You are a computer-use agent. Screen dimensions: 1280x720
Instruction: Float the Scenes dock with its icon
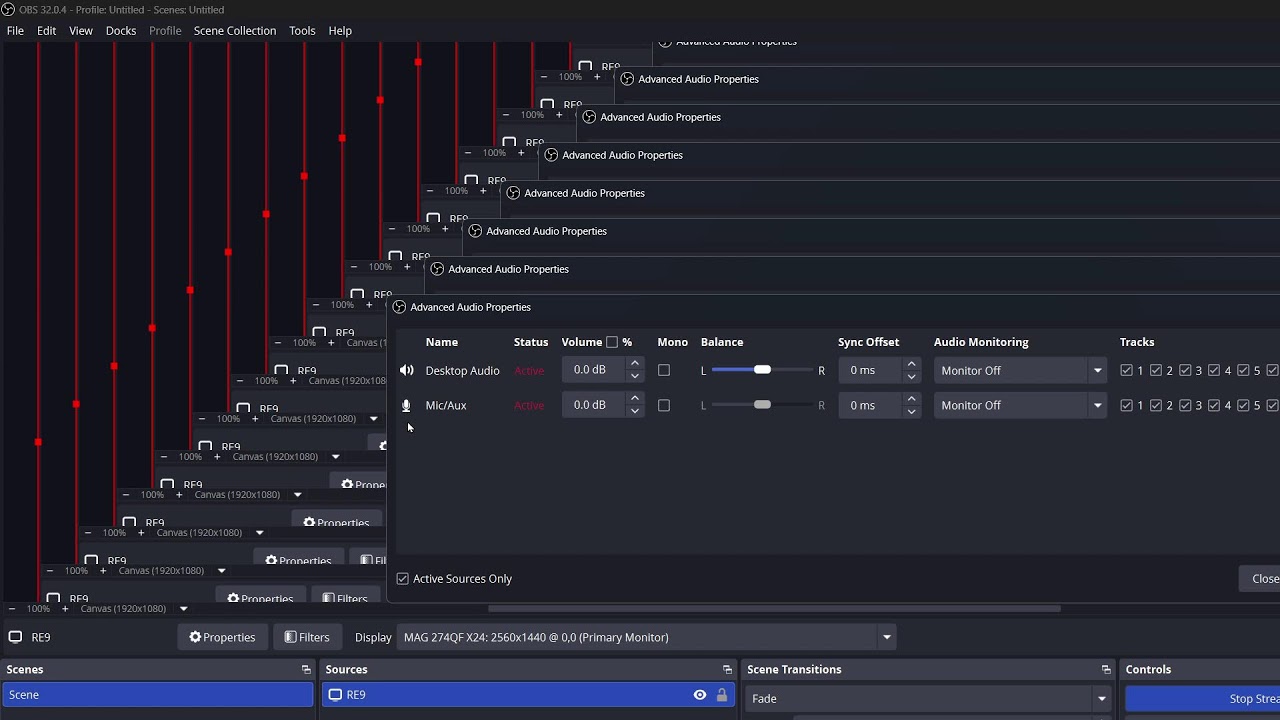pos(306,670)
